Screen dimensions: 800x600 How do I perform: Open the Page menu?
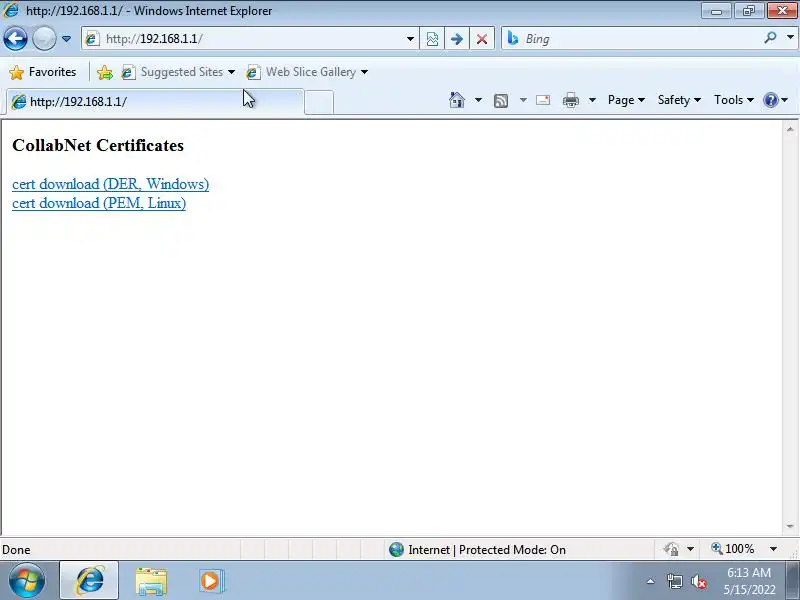626,100
